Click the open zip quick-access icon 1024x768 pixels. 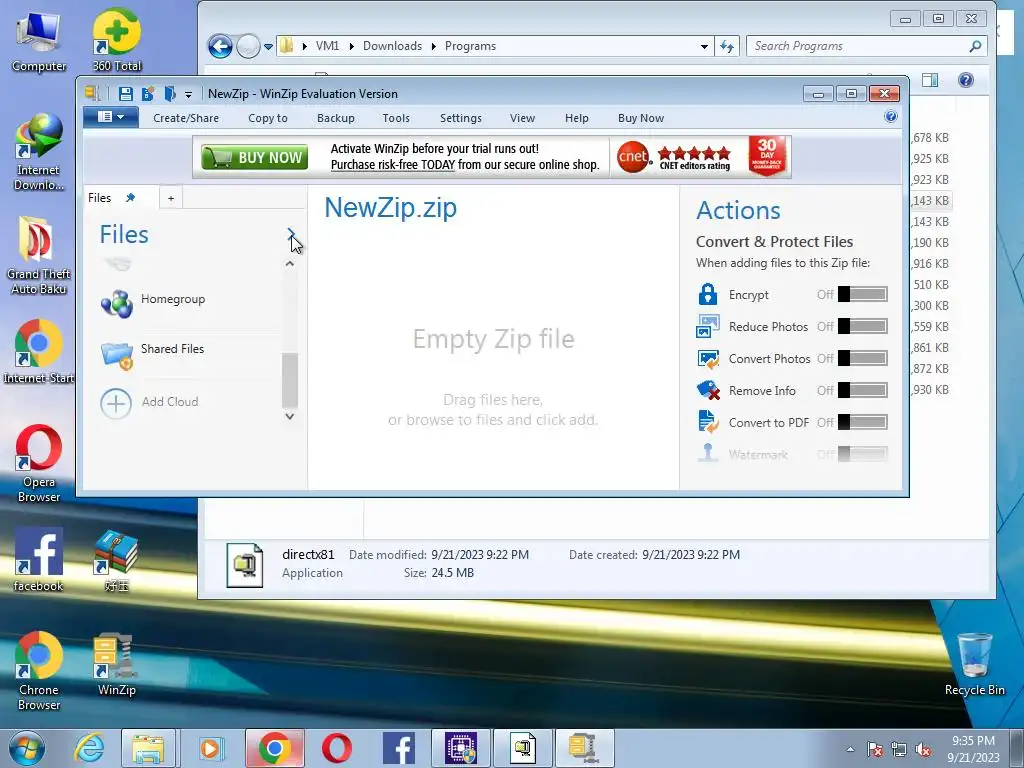pyautogui.click(x=169, y=94)
